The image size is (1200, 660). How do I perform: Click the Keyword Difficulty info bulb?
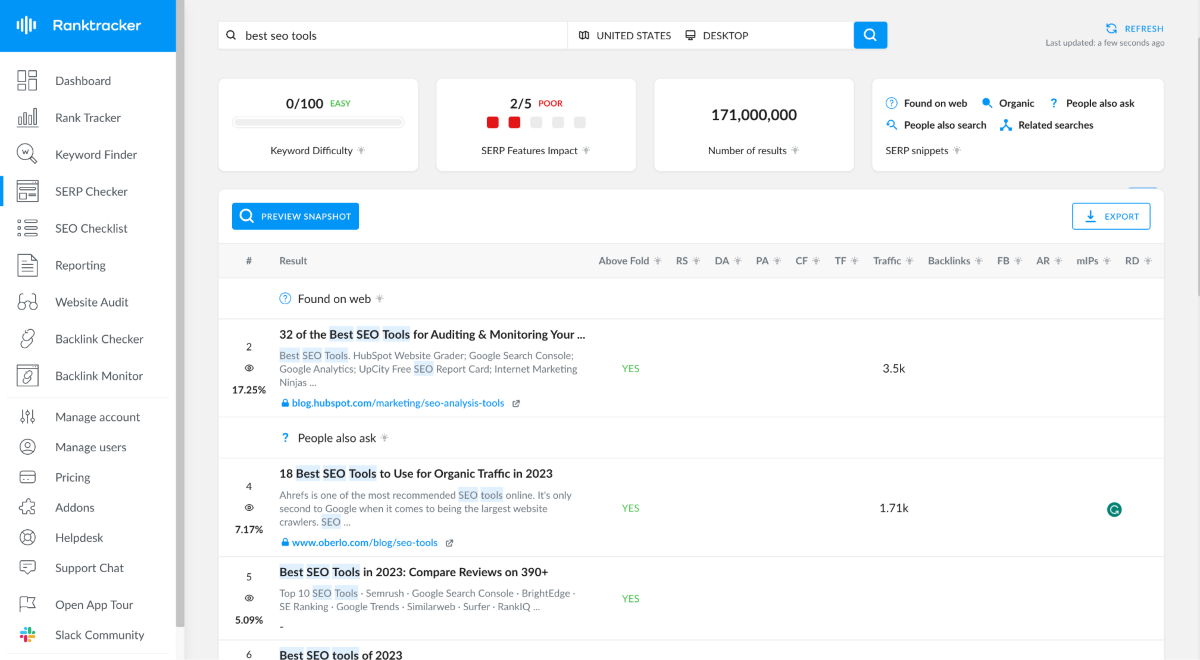click(361, 151)
